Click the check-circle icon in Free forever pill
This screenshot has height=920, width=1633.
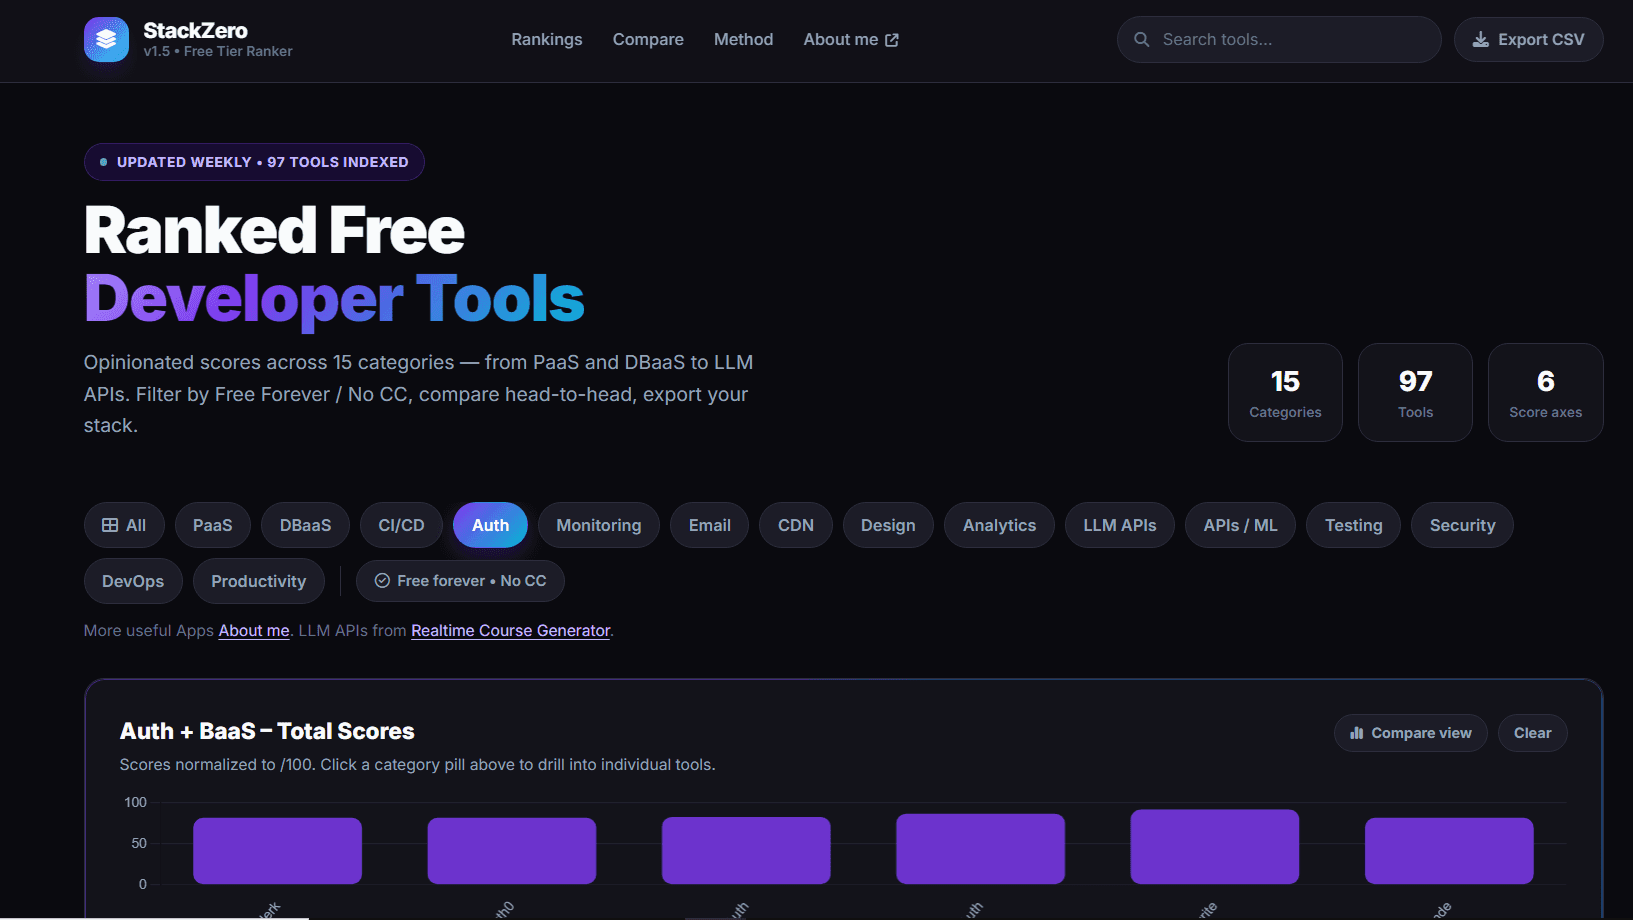click(x=382, y=581)
